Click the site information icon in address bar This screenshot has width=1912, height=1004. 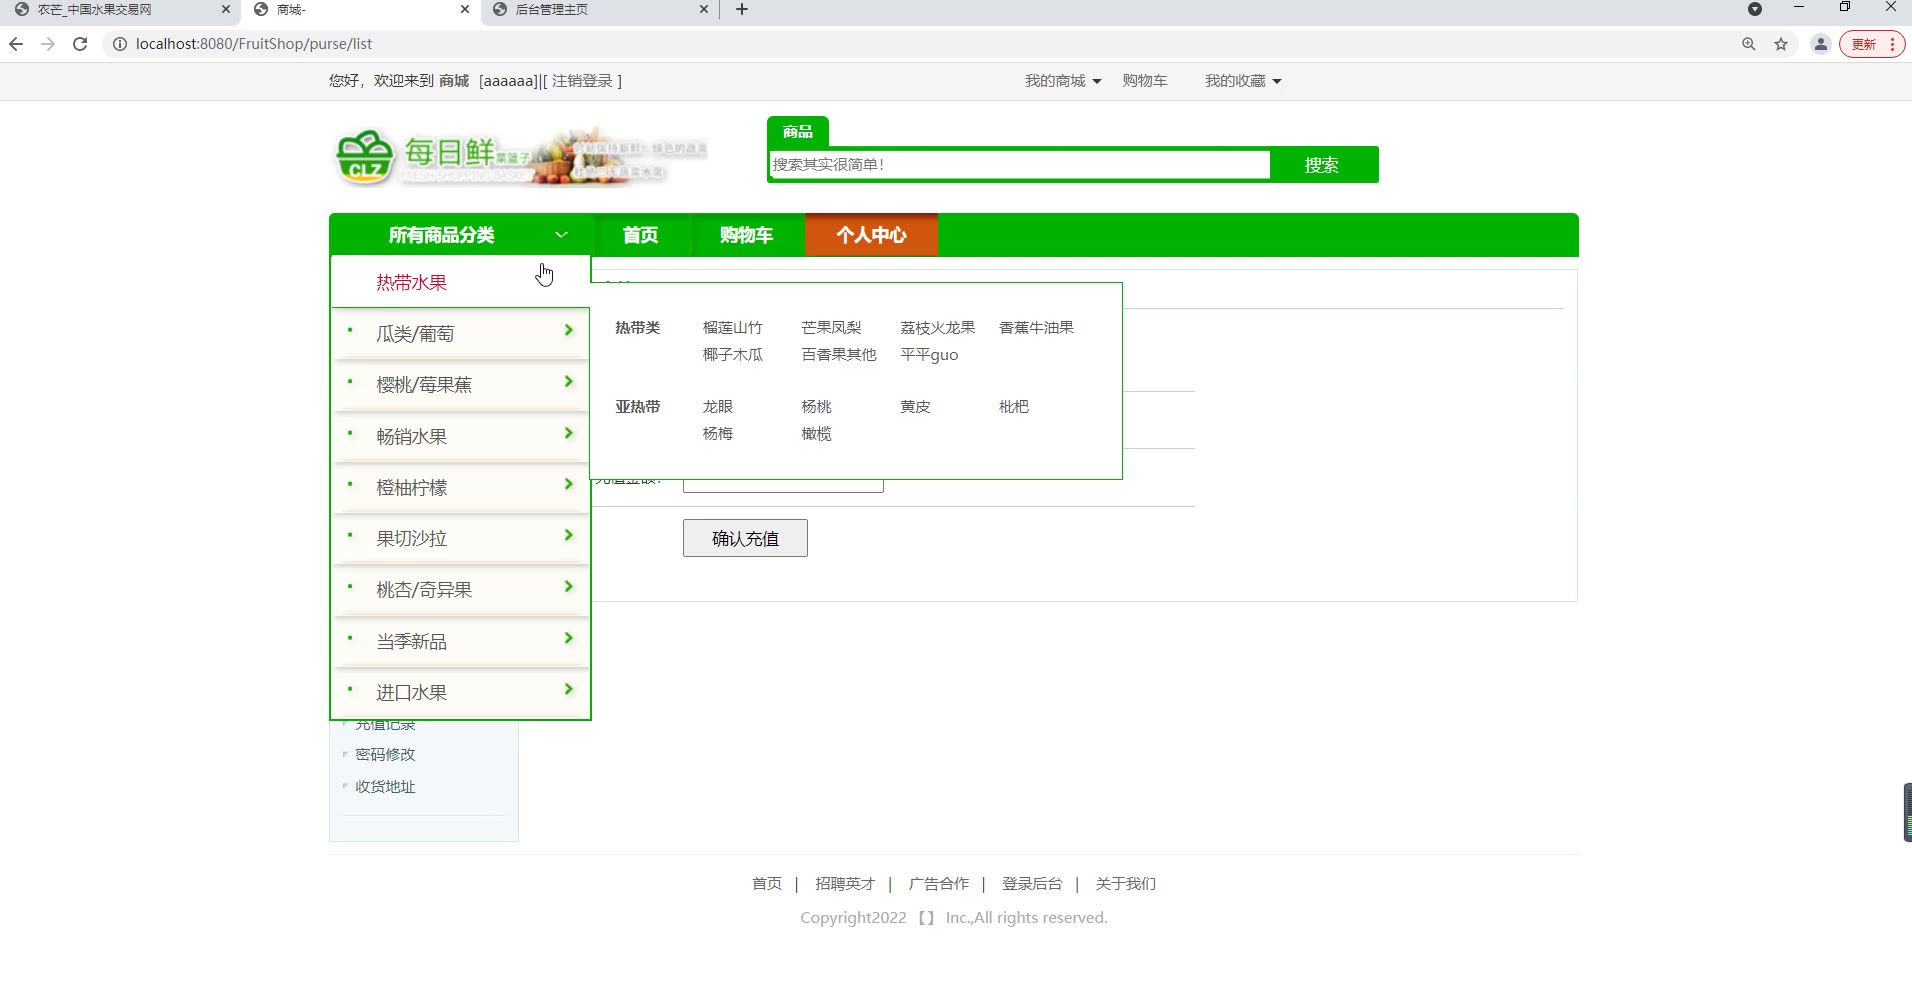pyautogui.click(x=119, y=44)
